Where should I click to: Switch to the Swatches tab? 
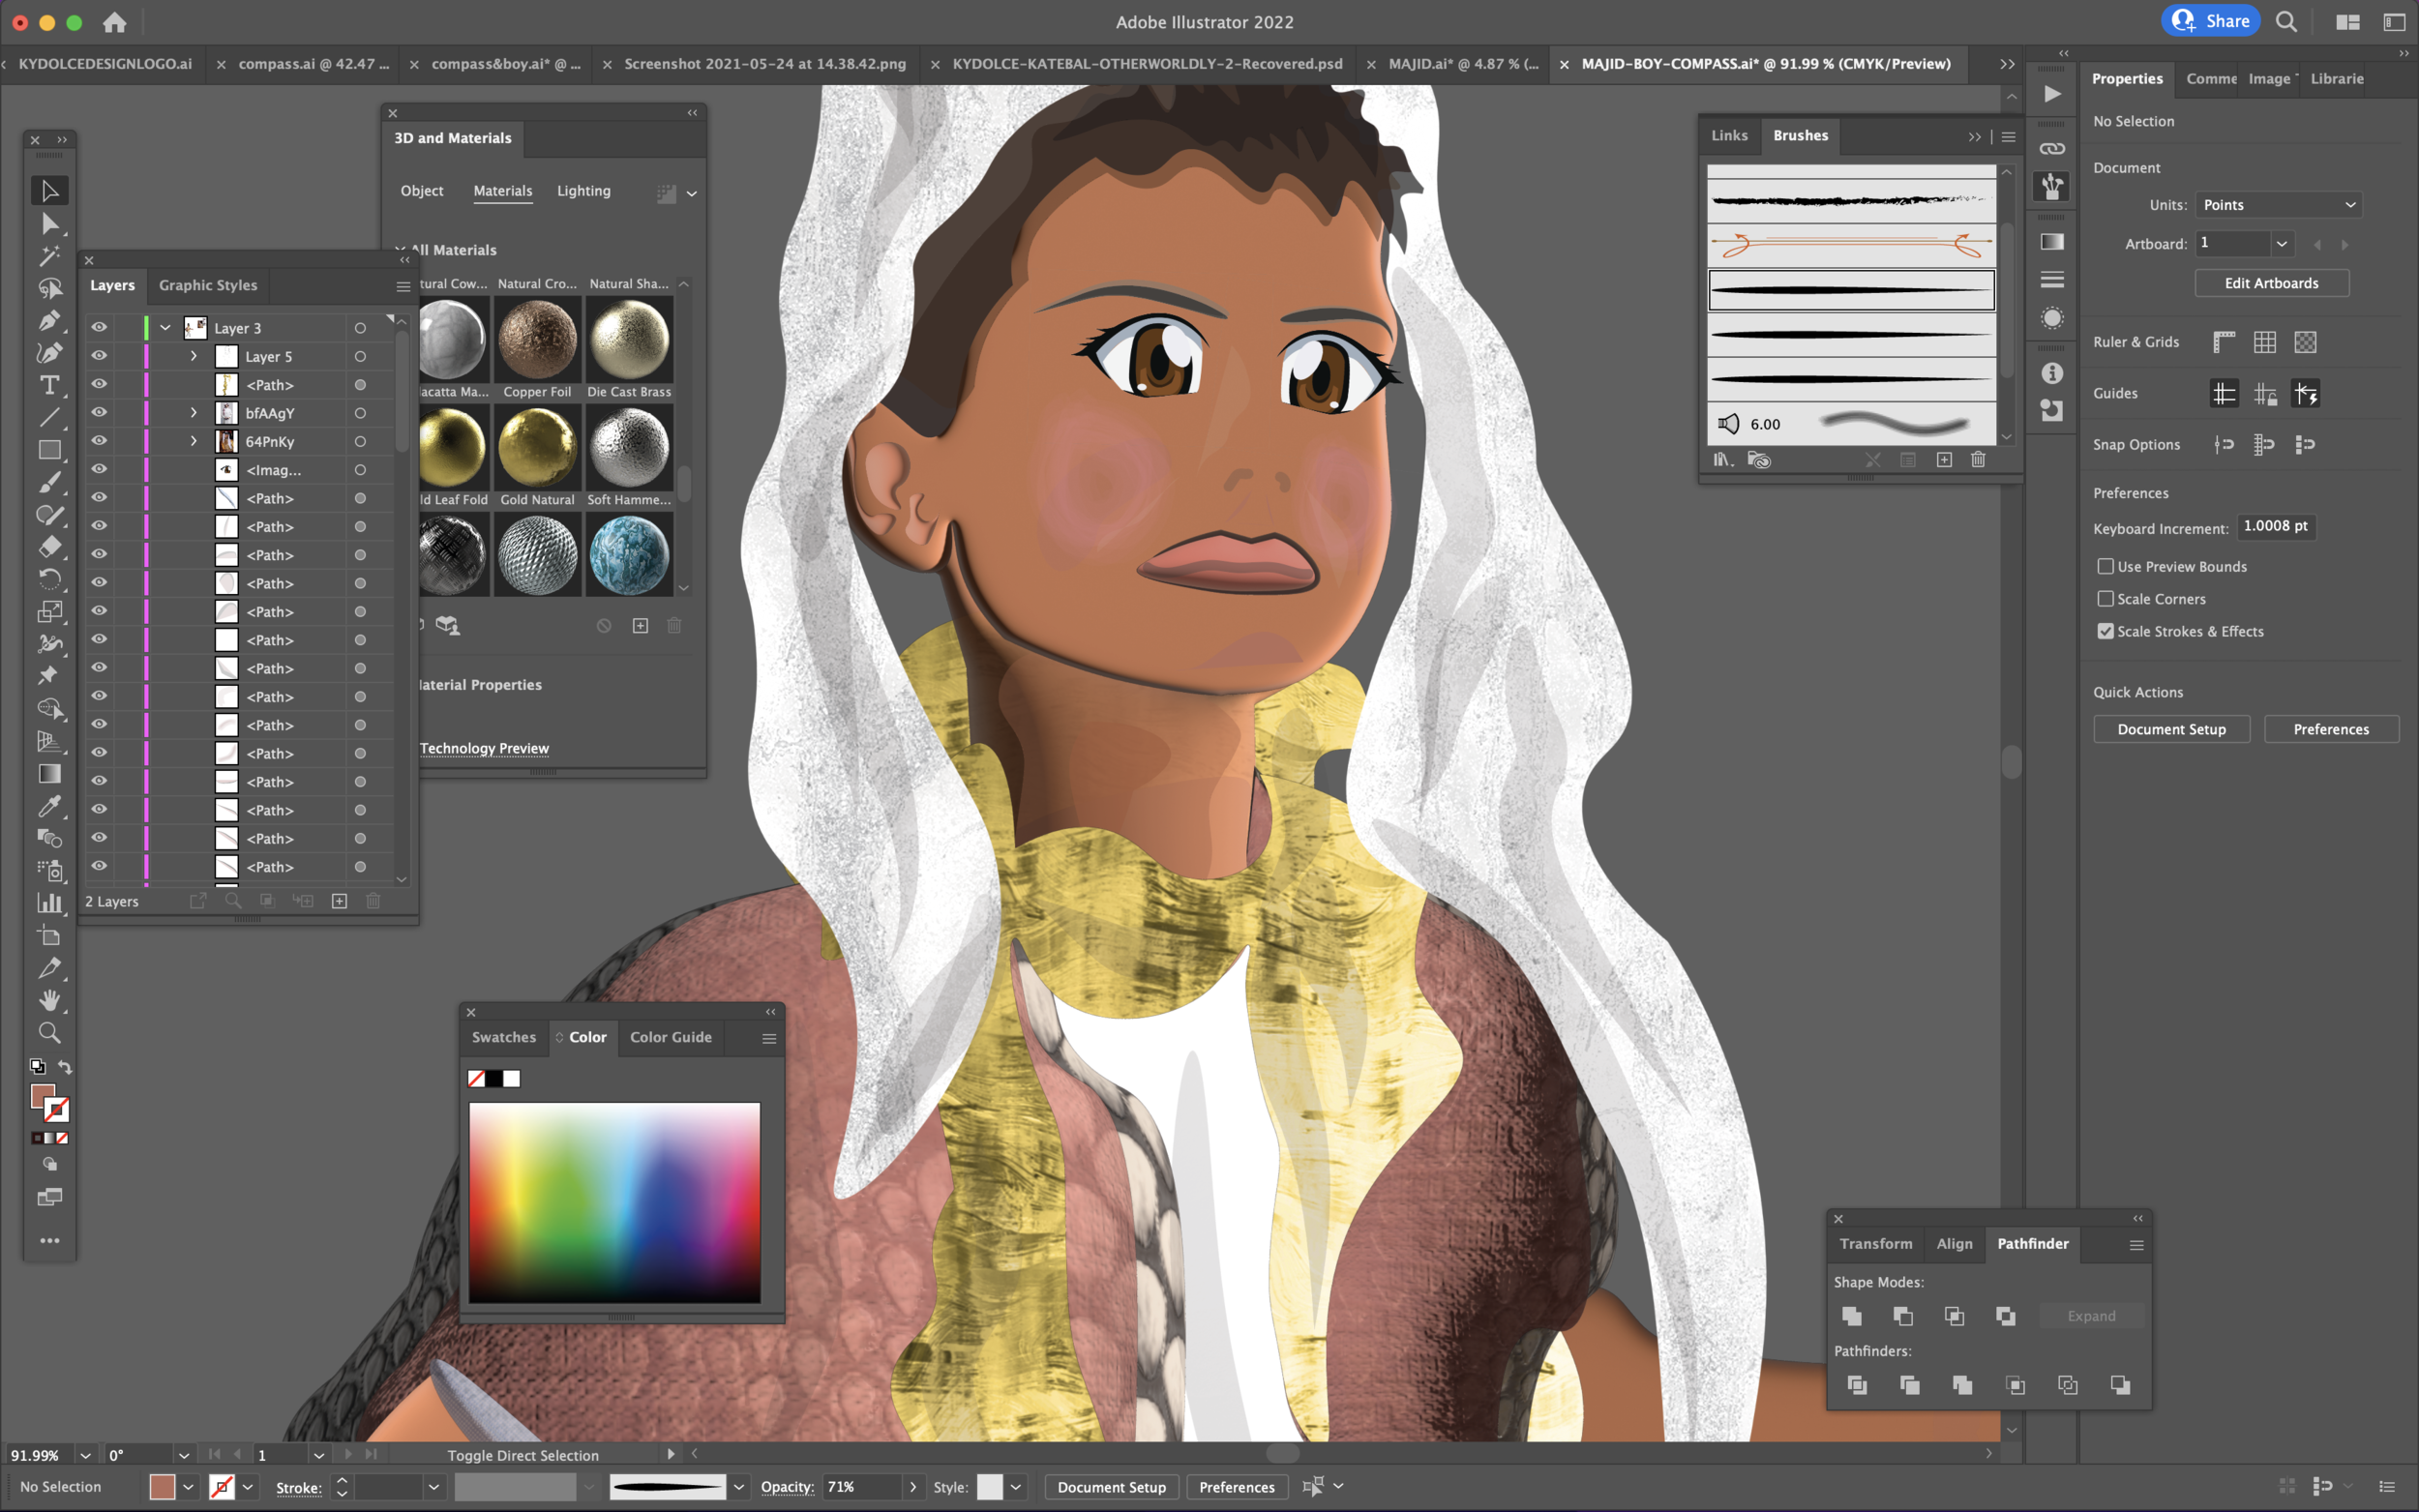[x=503, y=1037]
